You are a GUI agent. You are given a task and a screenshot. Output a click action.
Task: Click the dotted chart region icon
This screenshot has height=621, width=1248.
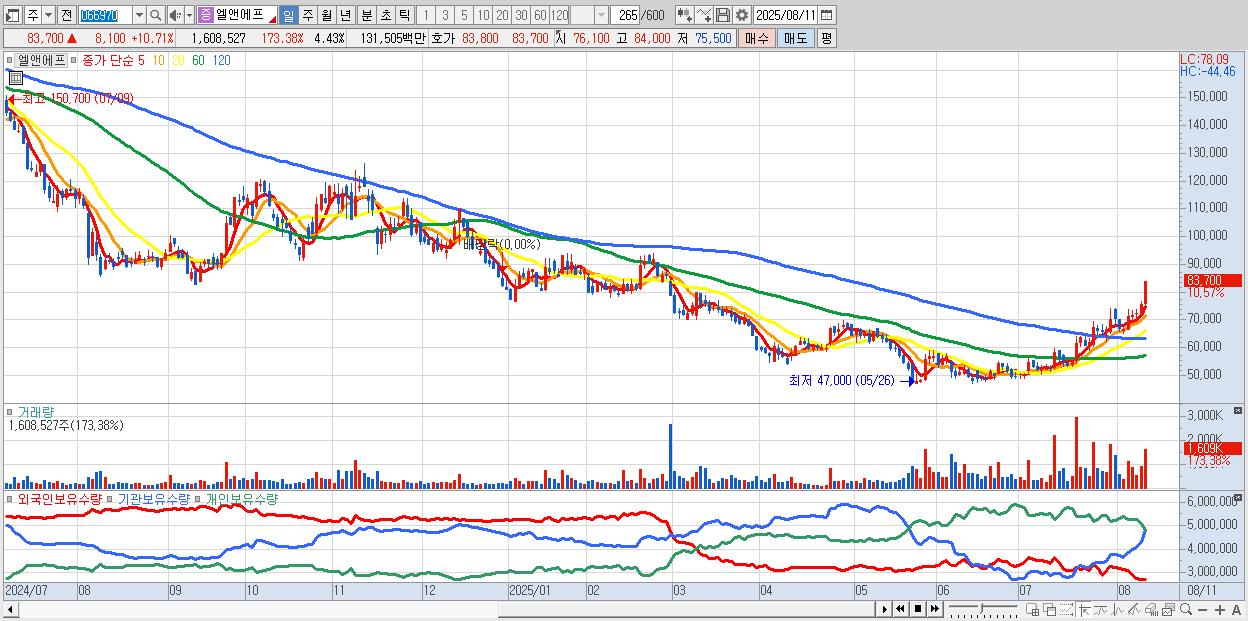click(1066, 609)
